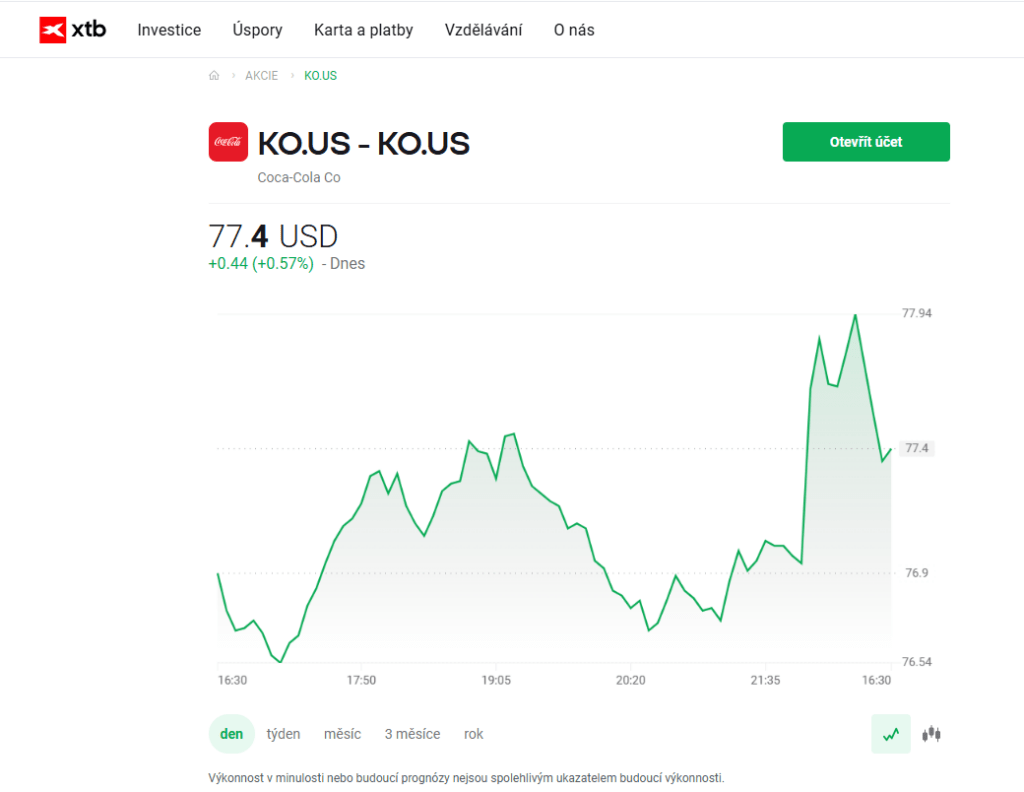The height and width of the screenshot is (792, 1024).
Task: Click the XTB logo
Action: 73,29
